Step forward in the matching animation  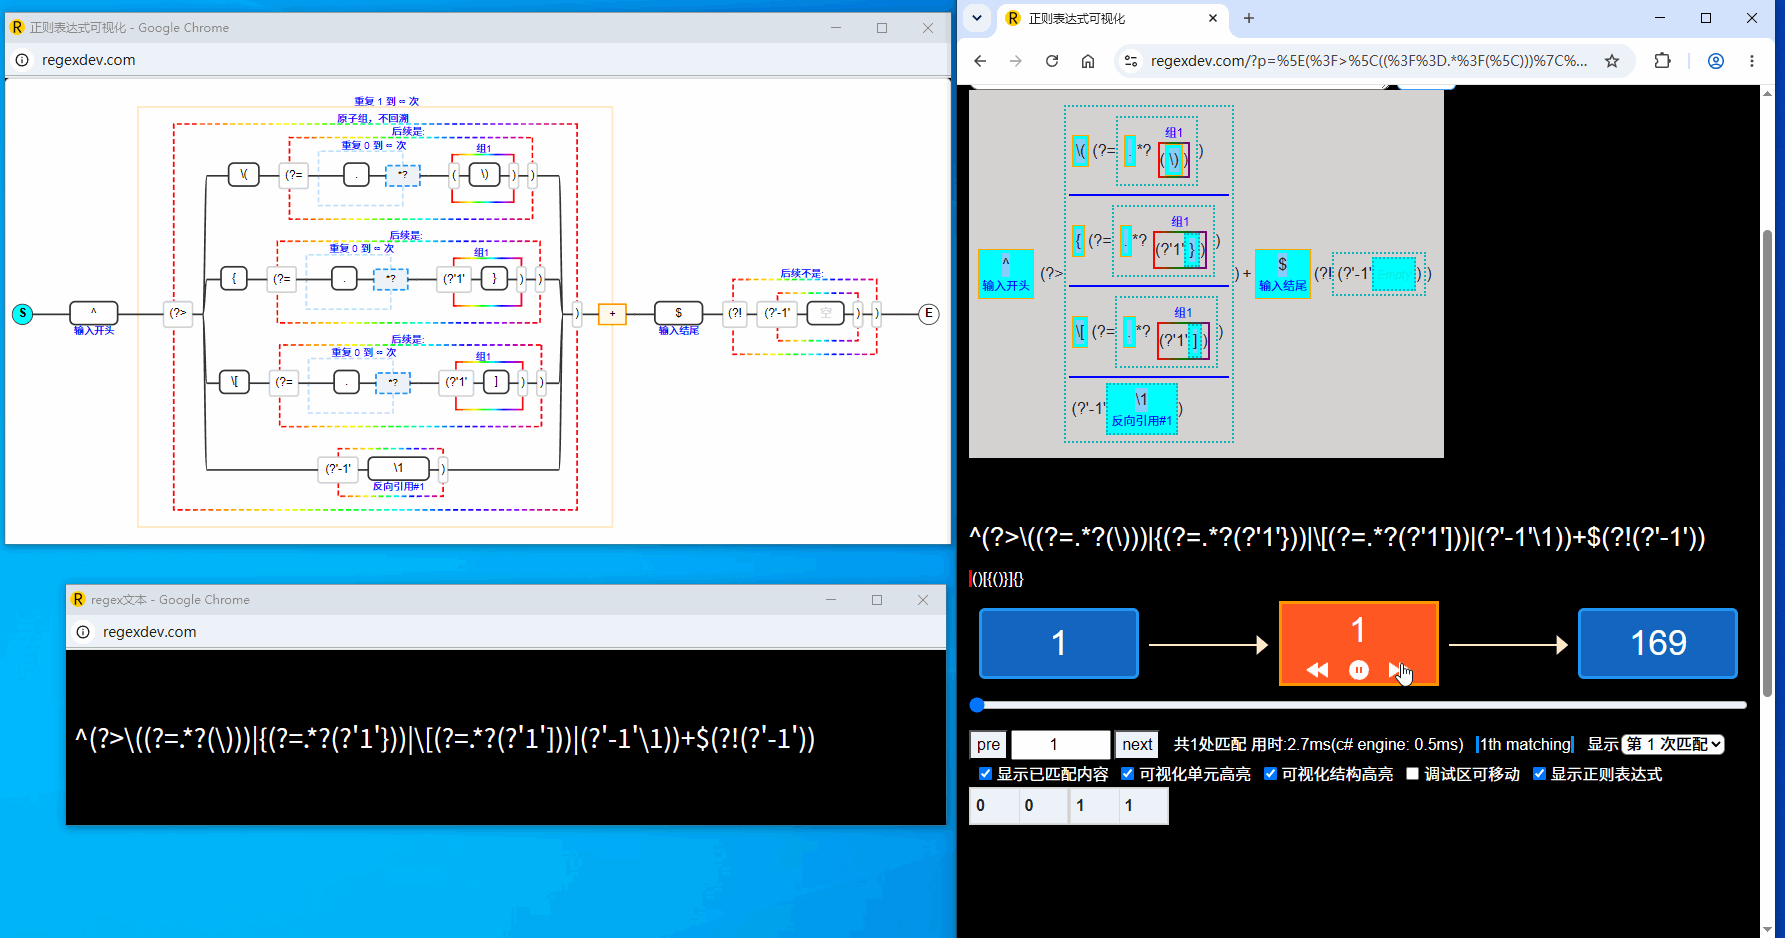pos(1397,670)
